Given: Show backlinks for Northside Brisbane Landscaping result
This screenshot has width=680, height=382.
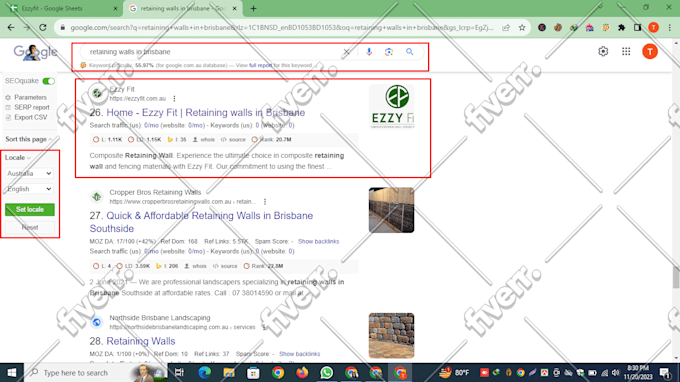Looking at the screenshot, I should coord(299,354).
